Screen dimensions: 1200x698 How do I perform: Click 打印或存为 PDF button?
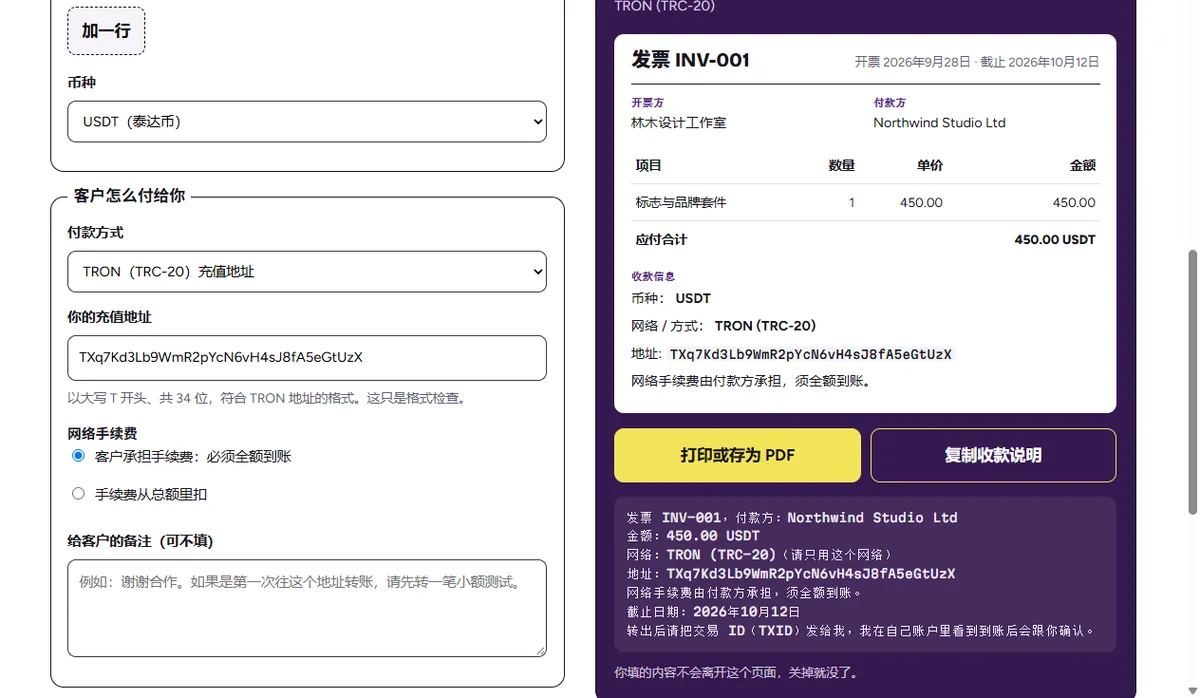tap(737, 455)
